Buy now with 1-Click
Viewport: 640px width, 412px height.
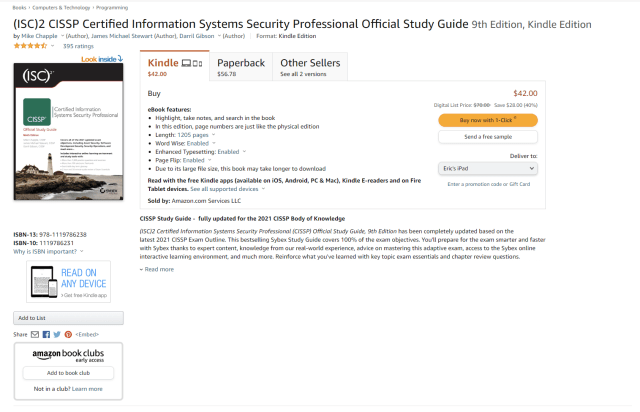coord(487,120)
